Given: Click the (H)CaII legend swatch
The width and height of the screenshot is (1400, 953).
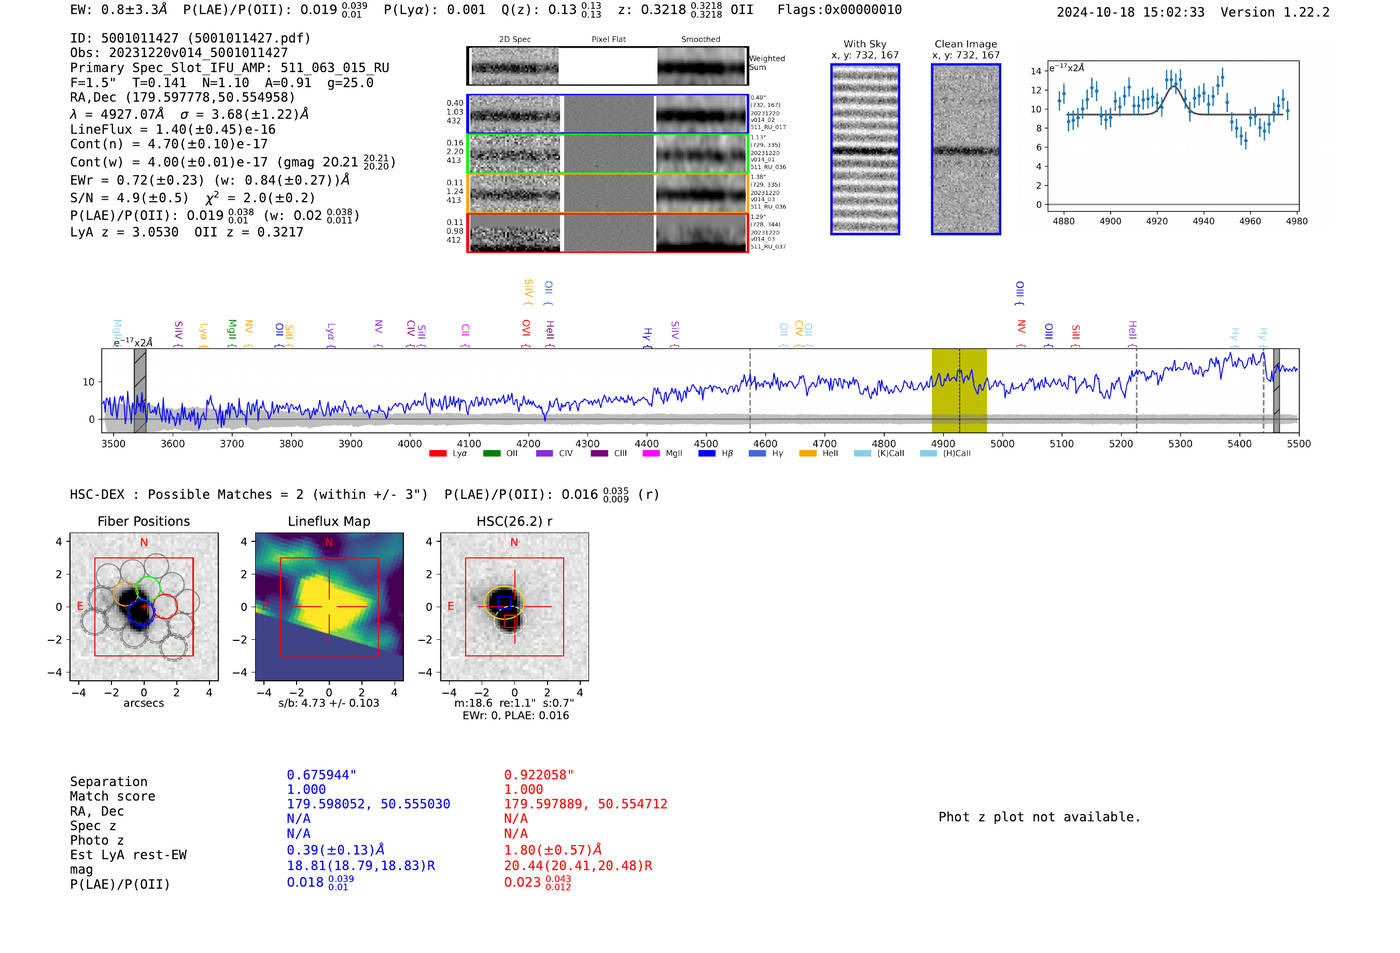Looking at the screenshot, I should tap(928, 453).
